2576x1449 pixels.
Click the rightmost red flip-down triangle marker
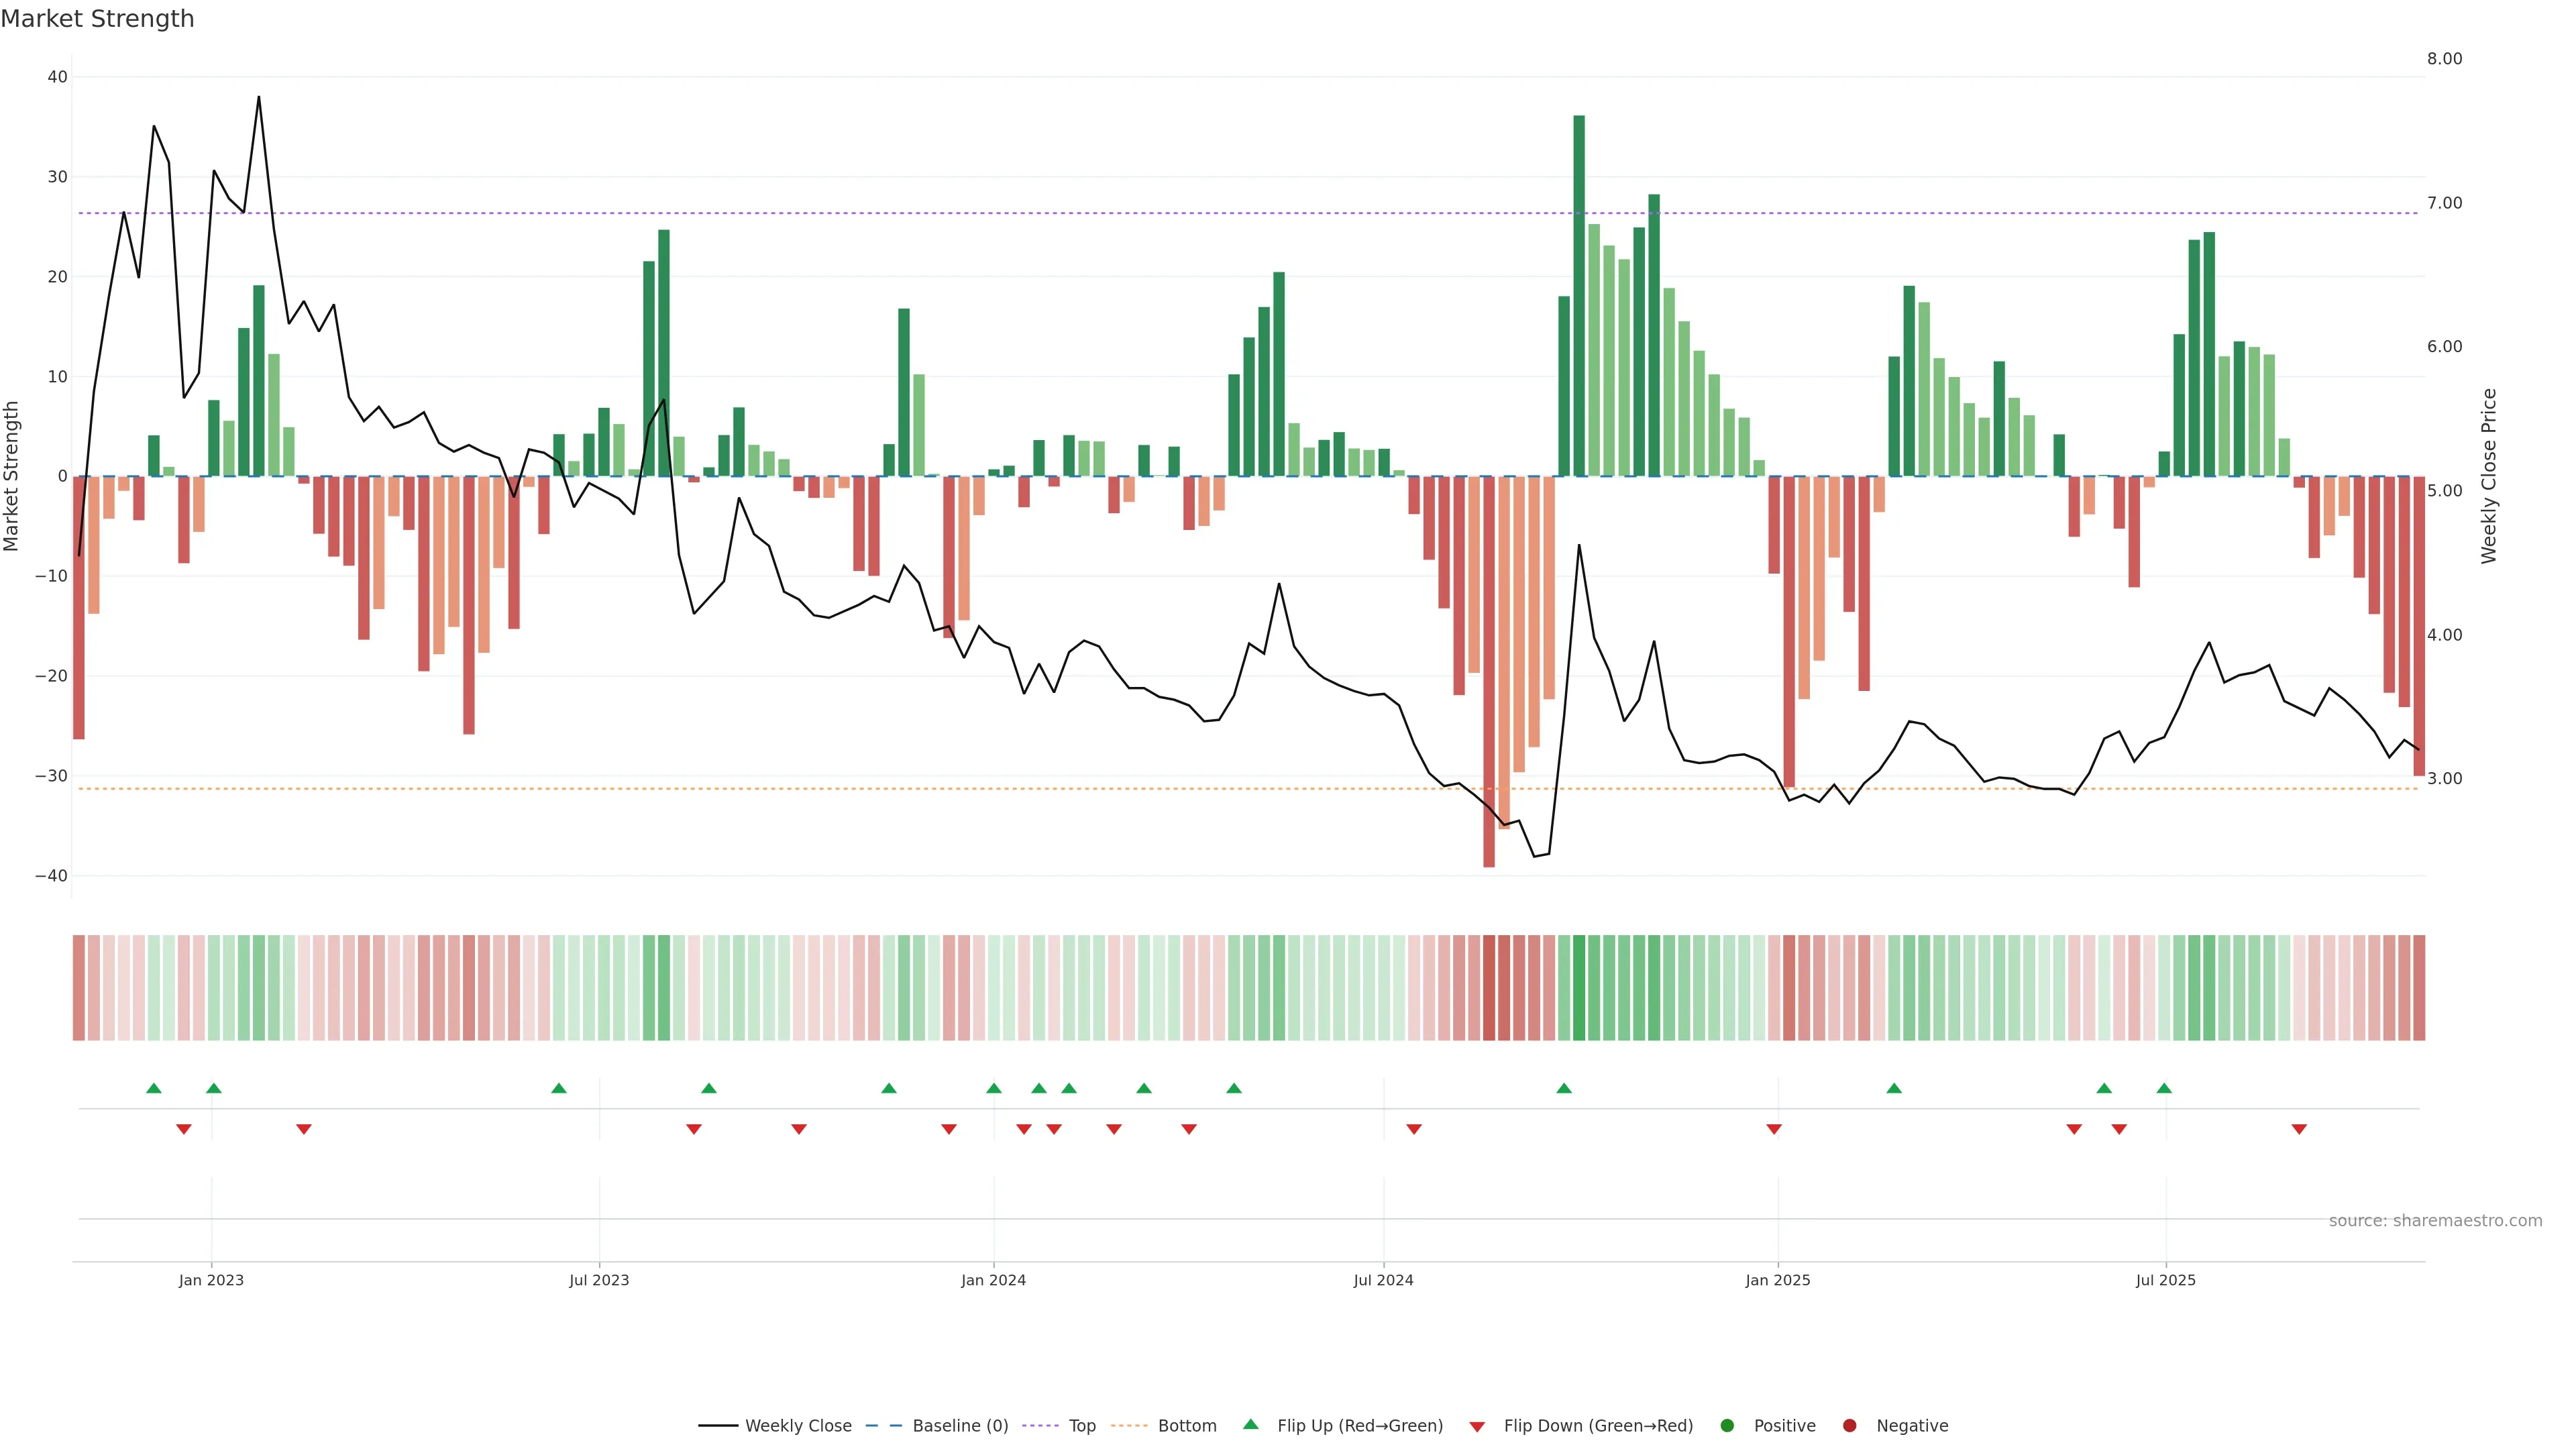(2299, 1129)
